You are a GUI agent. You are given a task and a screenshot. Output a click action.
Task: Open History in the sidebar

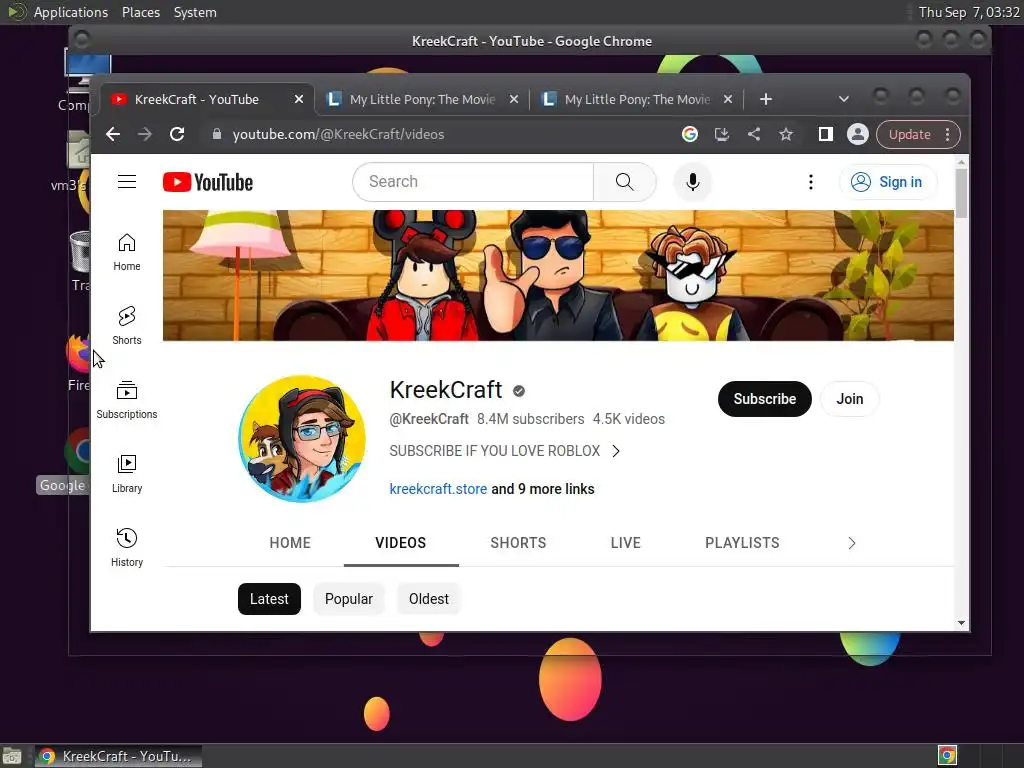pos(127,548)
